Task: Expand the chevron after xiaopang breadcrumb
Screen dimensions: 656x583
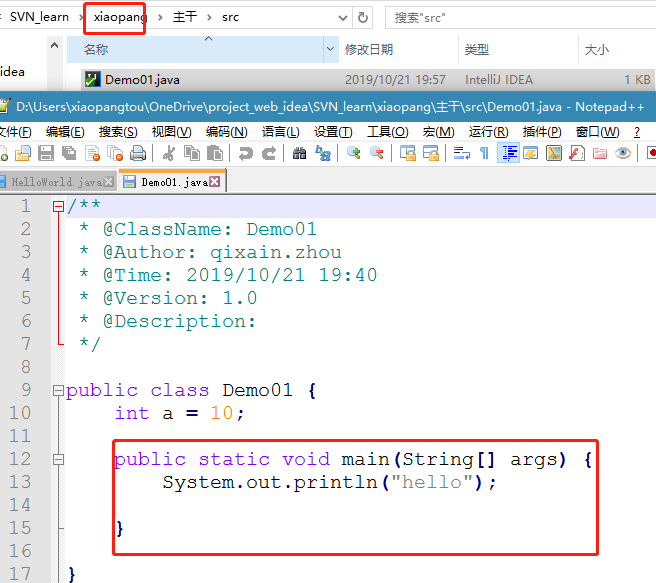Action: coord(160,18)
